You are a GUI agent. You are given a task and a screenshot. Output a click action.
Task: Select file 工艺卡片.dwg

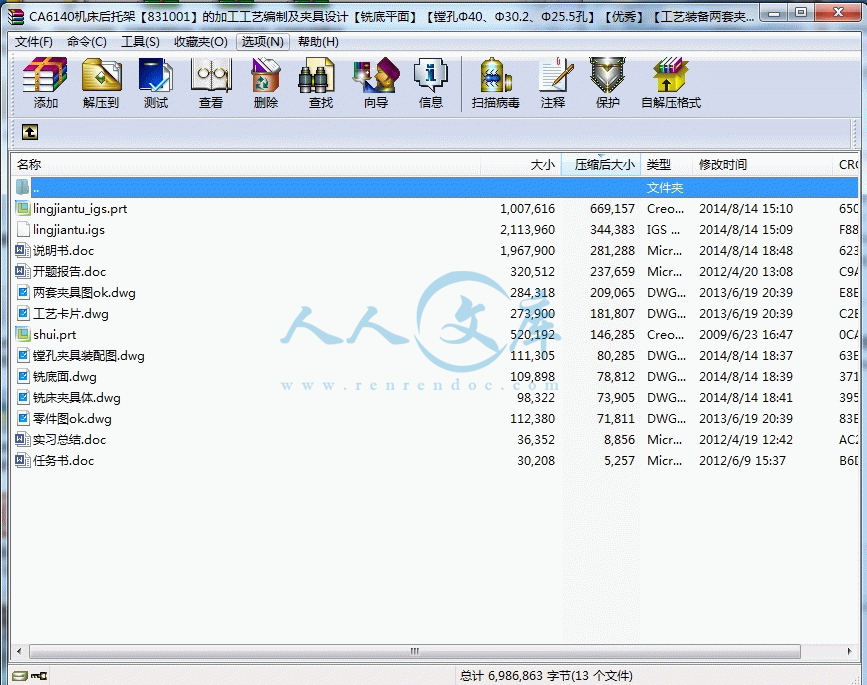[x=71, y=313]
